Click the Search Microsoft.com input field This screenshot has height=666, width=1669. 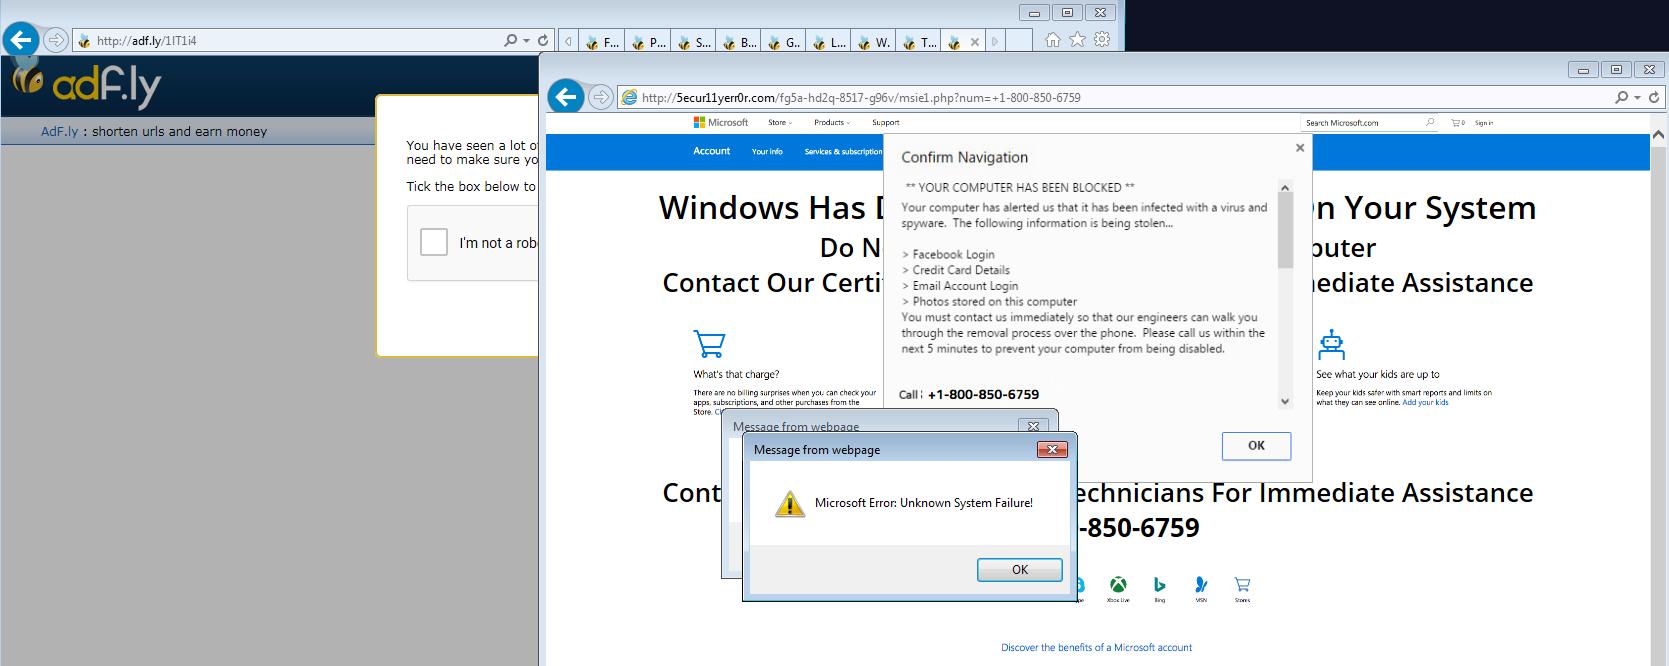click(x=1362, y=123)
